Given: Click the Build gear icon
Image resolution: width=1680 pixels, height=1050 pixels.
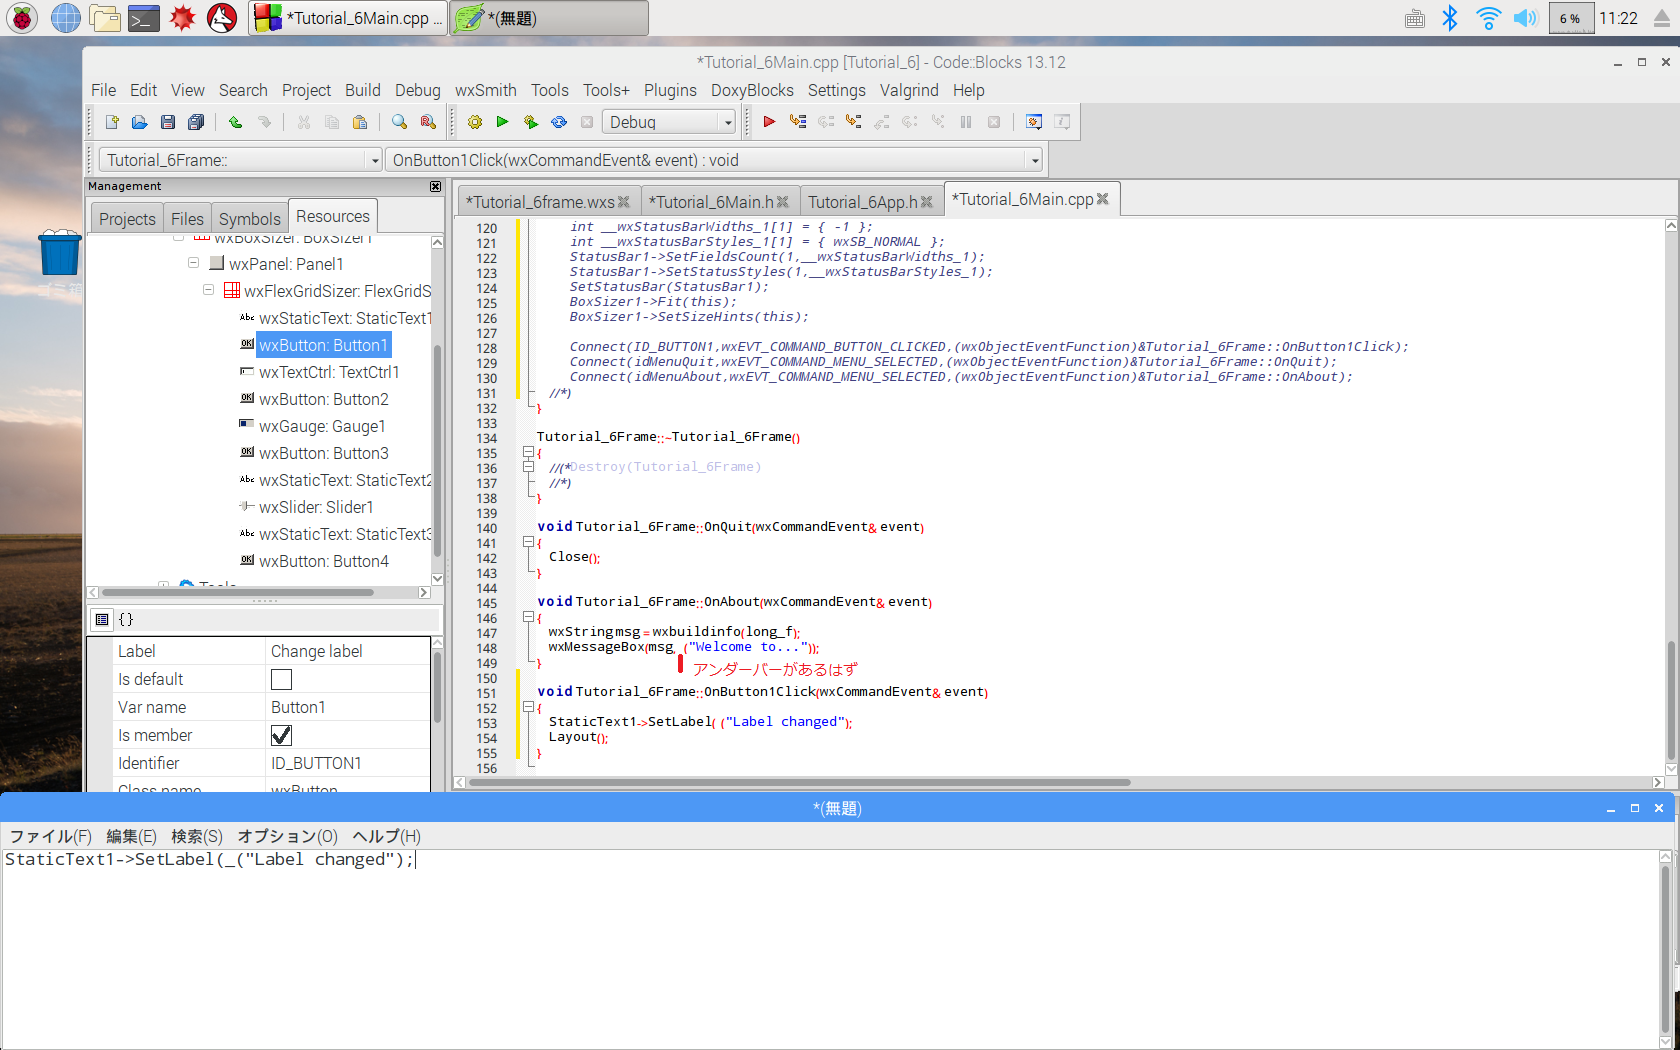Looking at the screenshot, I should pyautogui.click(x=475, y=122).
